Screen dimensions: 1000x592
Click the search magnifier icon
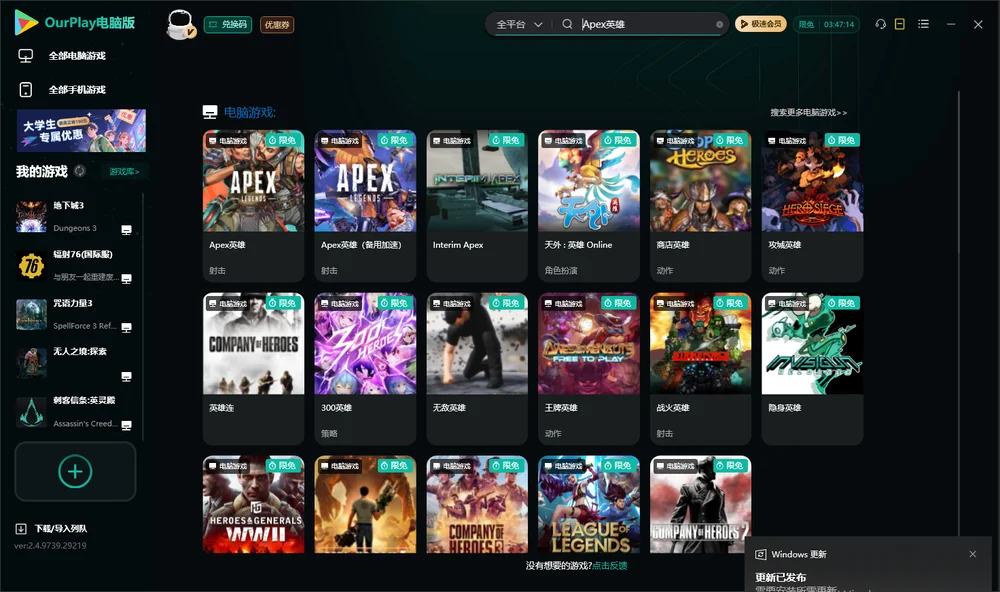click(567, 24)
